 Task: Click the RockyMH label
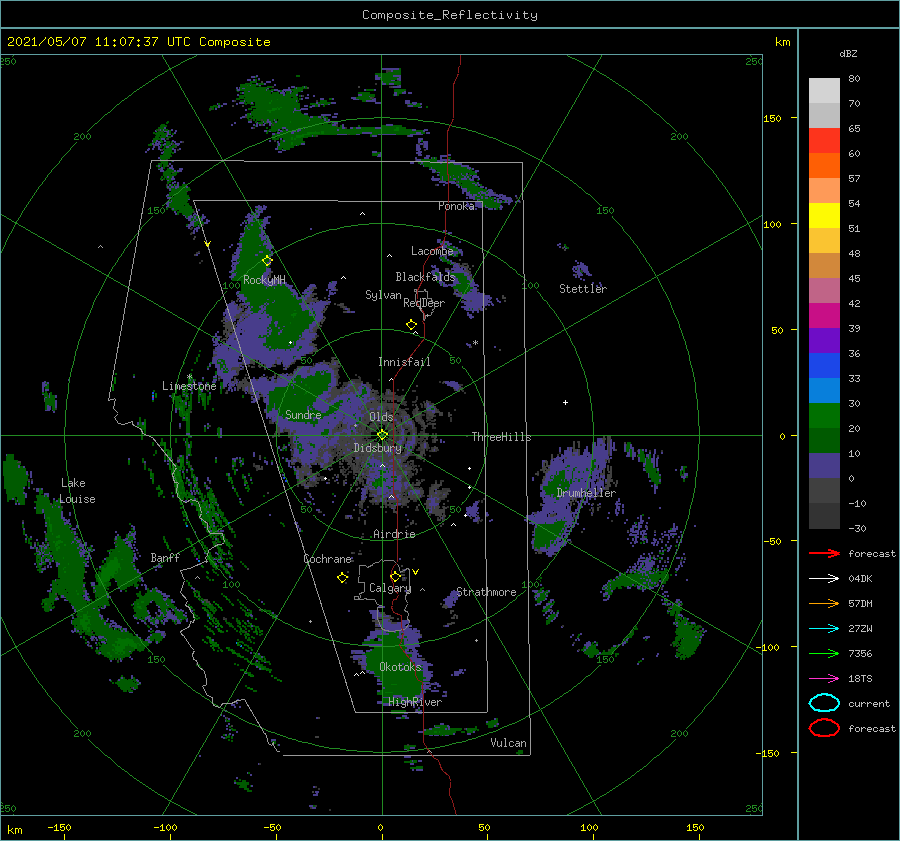point(264,280)
